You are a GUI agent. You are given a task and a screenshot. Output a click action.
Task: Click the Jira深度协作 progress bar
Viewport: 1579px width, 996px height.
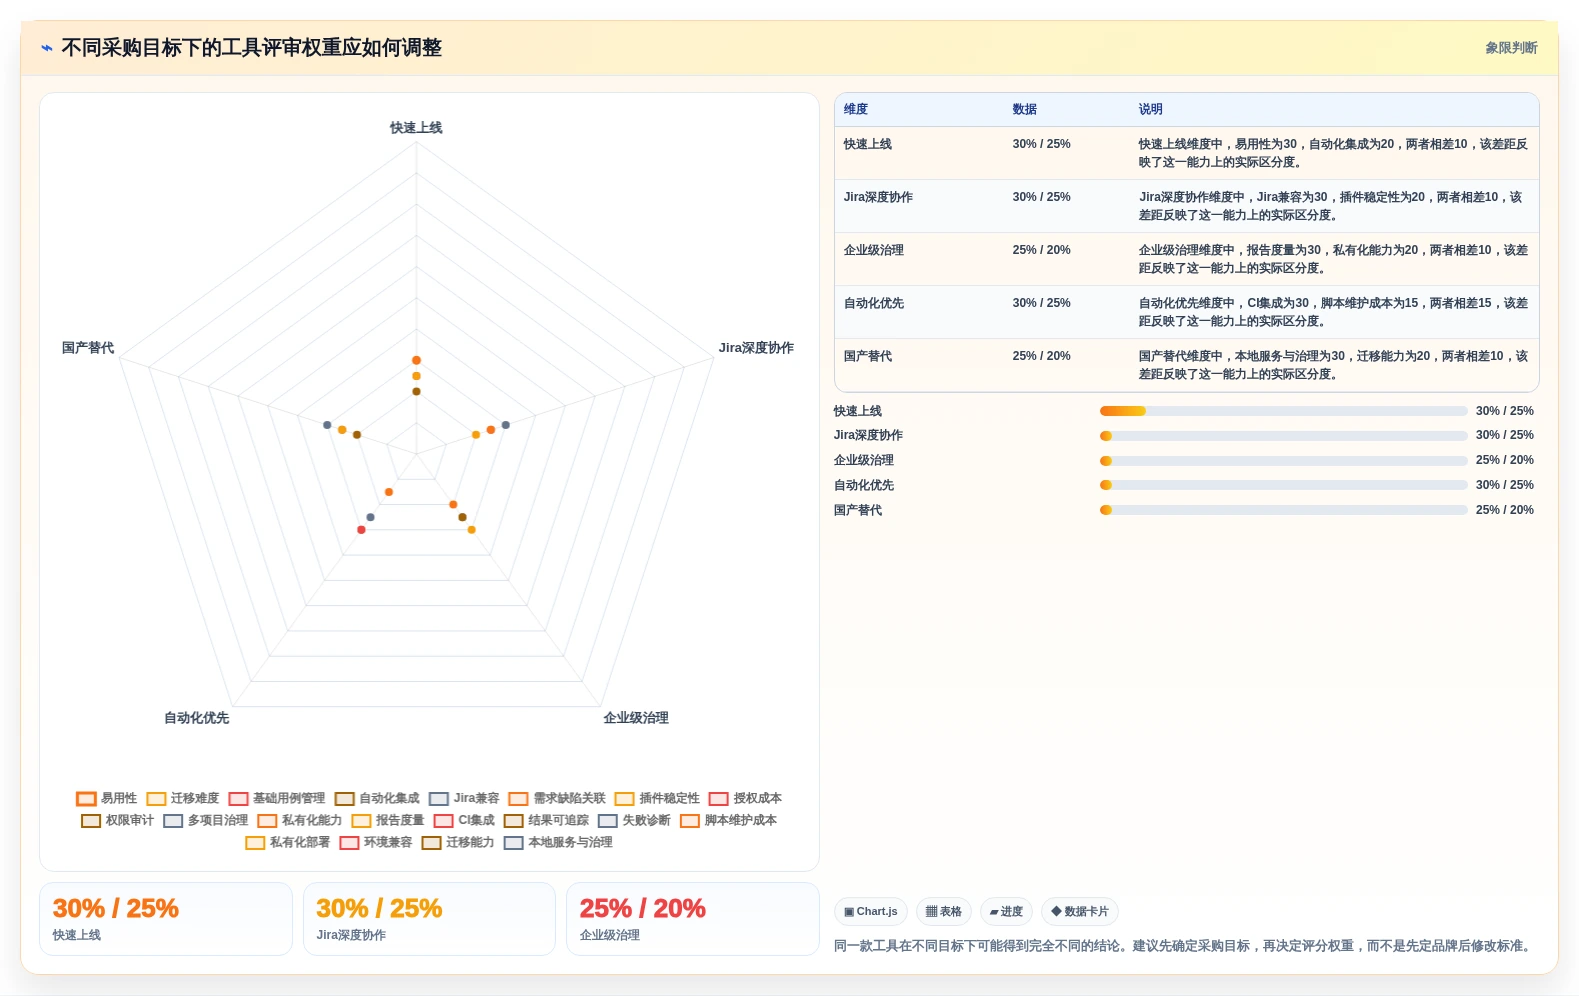click(x=1283, y=436)
